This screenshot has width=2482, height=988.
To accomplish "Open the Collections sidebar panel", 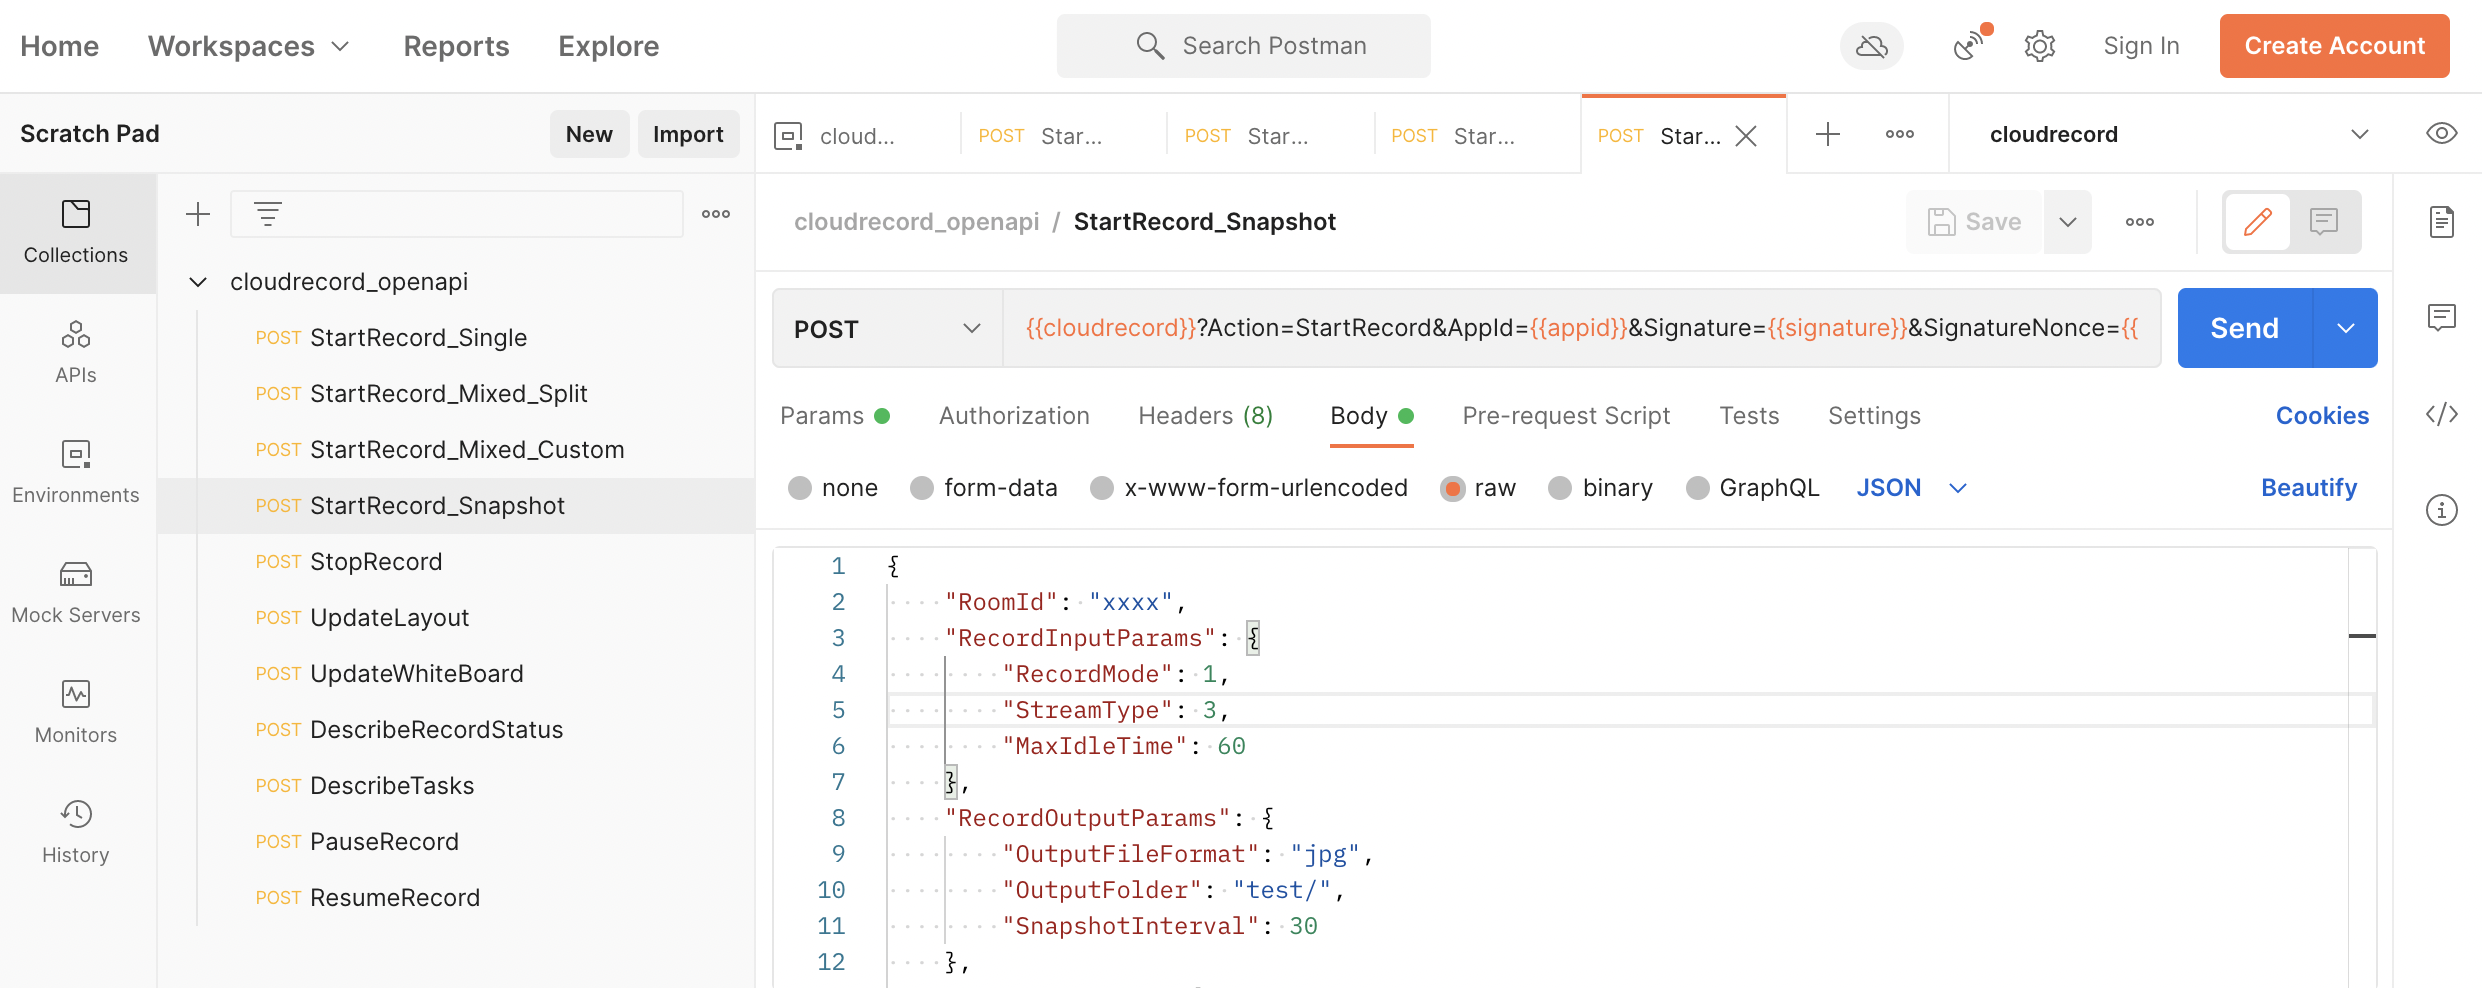I will [x=76, y=233].
